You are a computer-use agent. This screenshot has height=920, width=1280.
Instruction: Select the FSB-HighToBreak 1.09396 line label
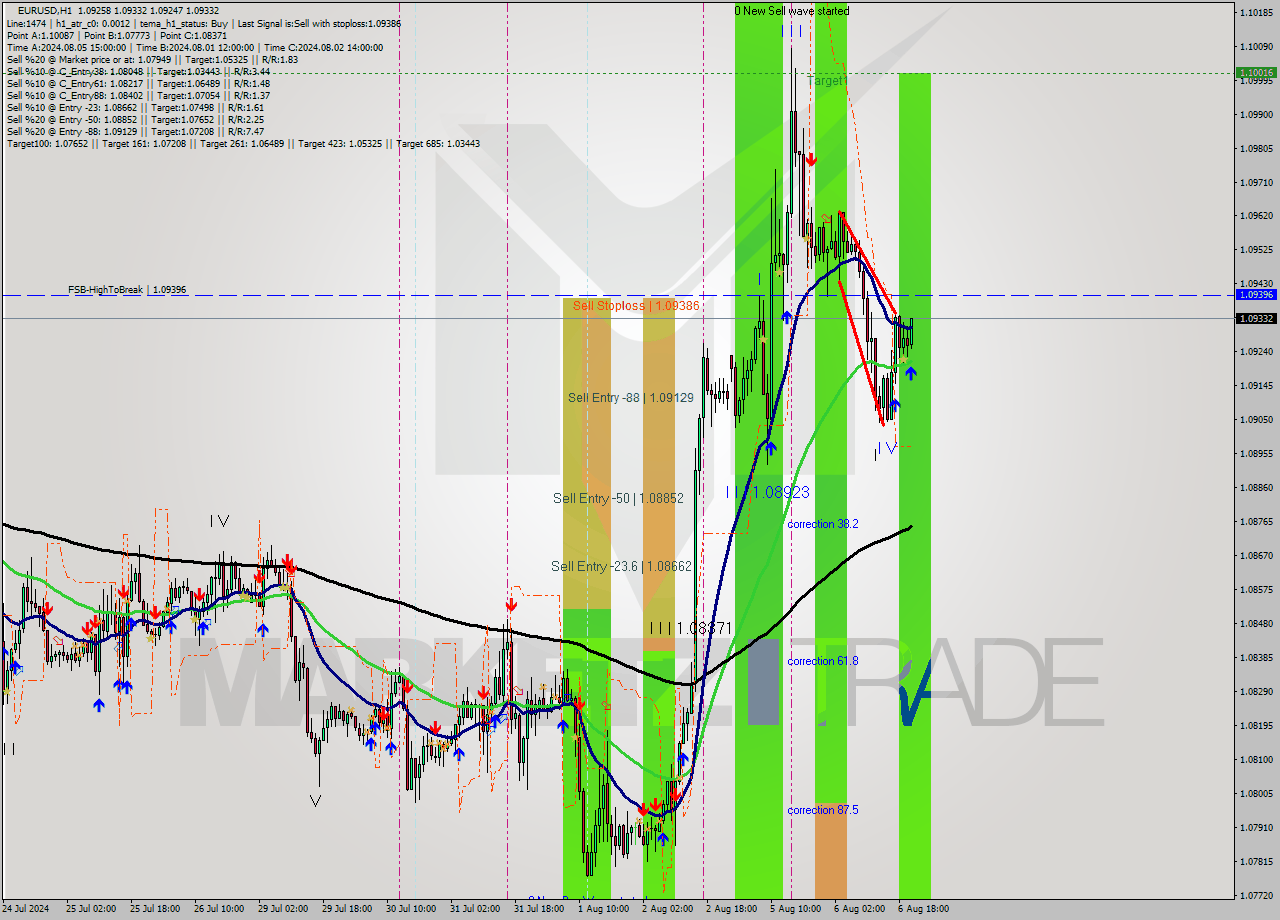(127, 289)
